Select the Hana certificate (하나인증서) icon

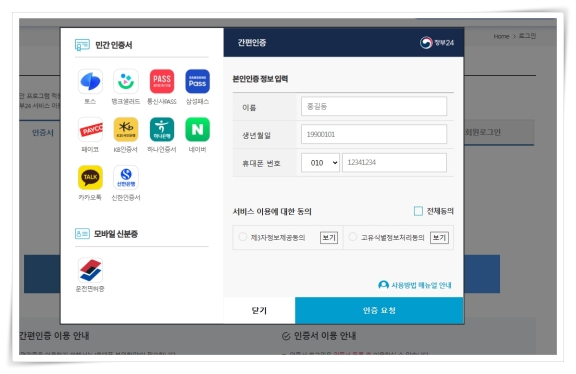(162, 129)
